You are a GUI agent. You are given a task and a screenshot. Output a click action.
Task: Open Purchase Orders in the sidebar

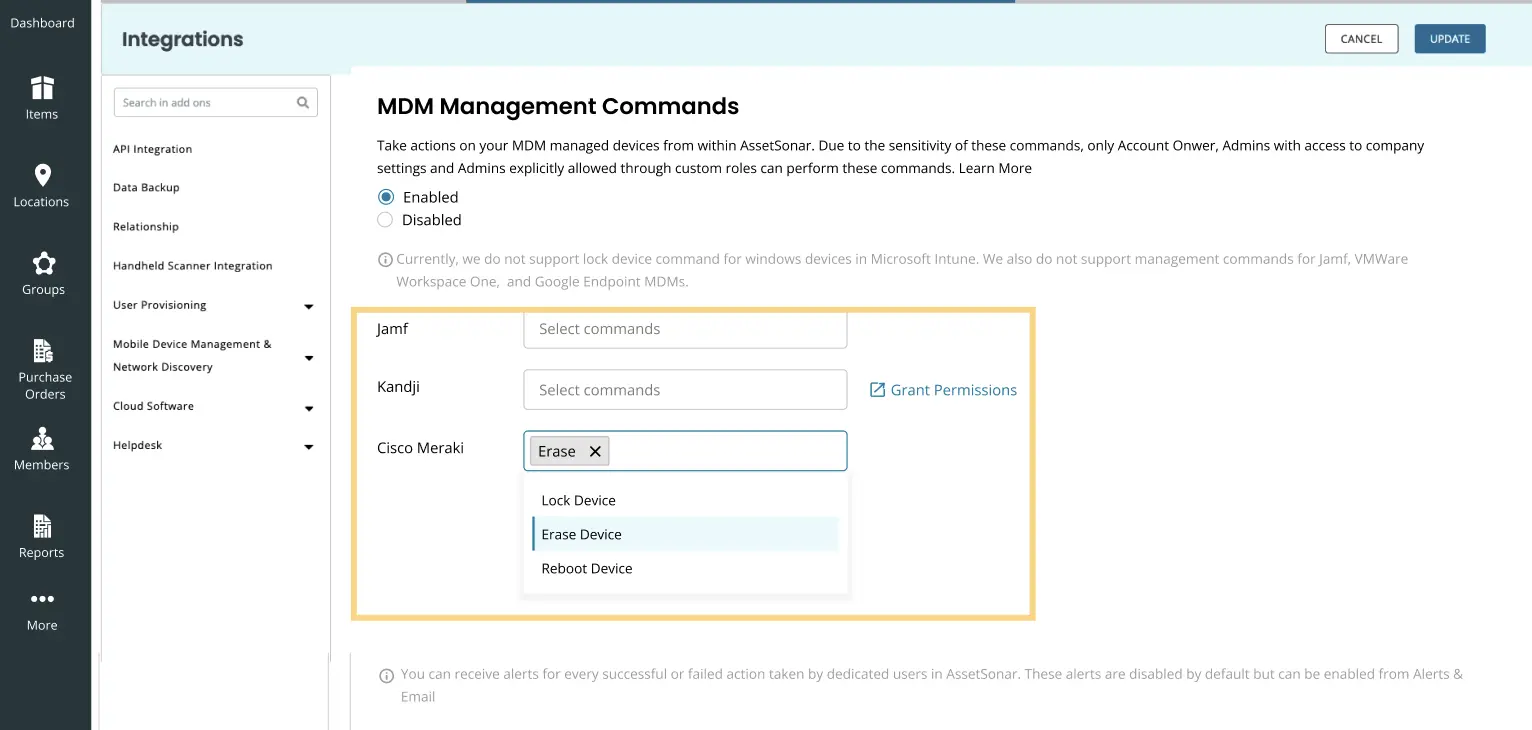tap(44, 366)
